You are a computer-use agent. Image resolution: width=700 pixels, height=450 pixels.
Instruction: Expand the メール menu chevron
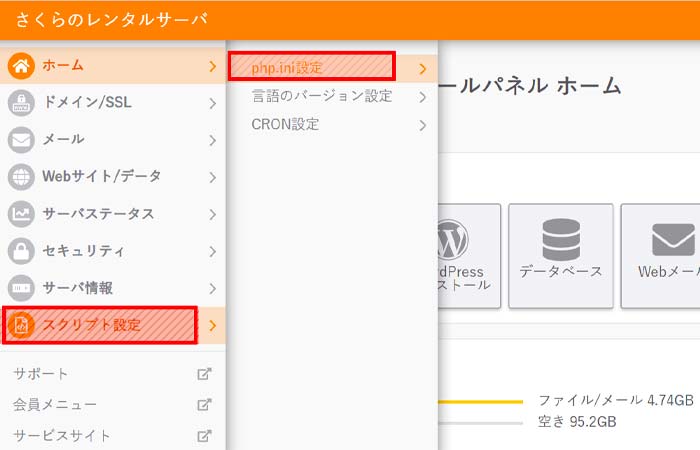click(212, 141)
